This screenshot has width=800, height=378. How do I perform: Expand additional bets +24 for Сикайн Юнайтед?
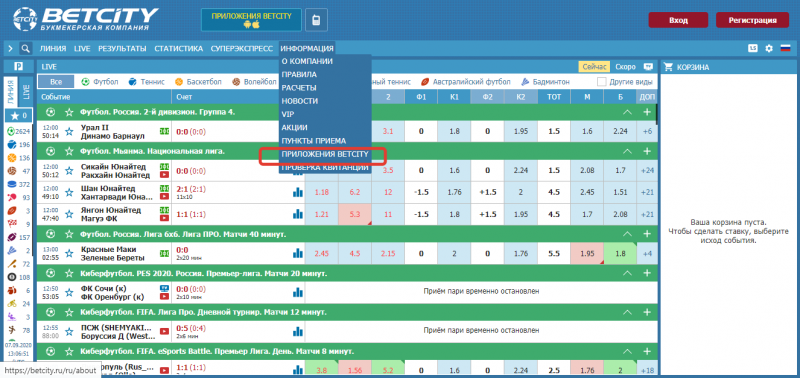pos(648,170)
